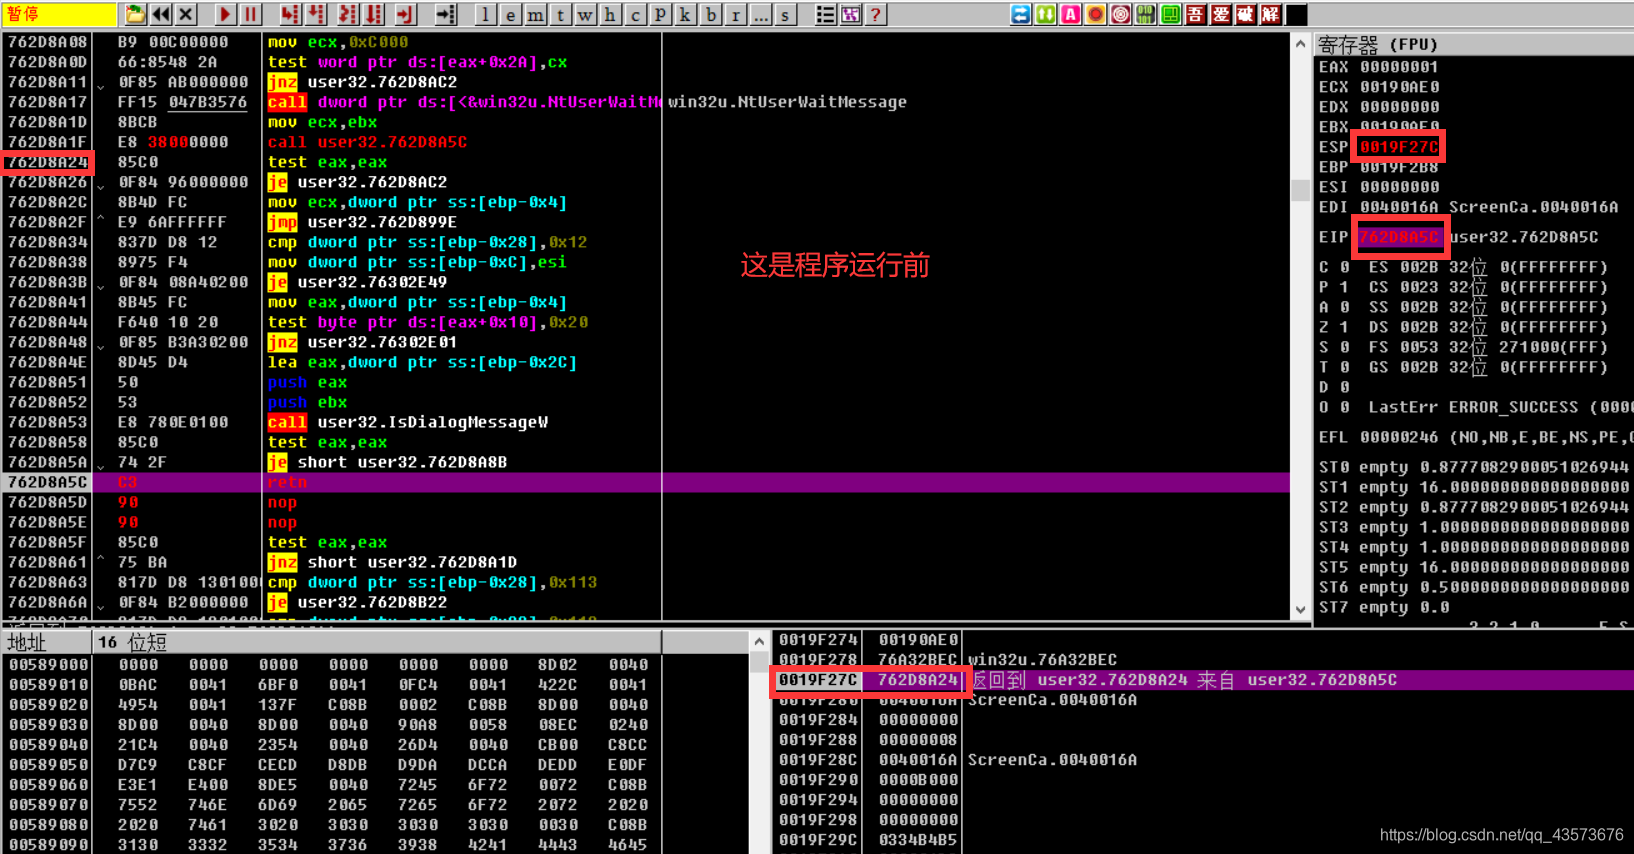Click the list-style options icon
1634x854 pixels.
[x=825, y=14]
